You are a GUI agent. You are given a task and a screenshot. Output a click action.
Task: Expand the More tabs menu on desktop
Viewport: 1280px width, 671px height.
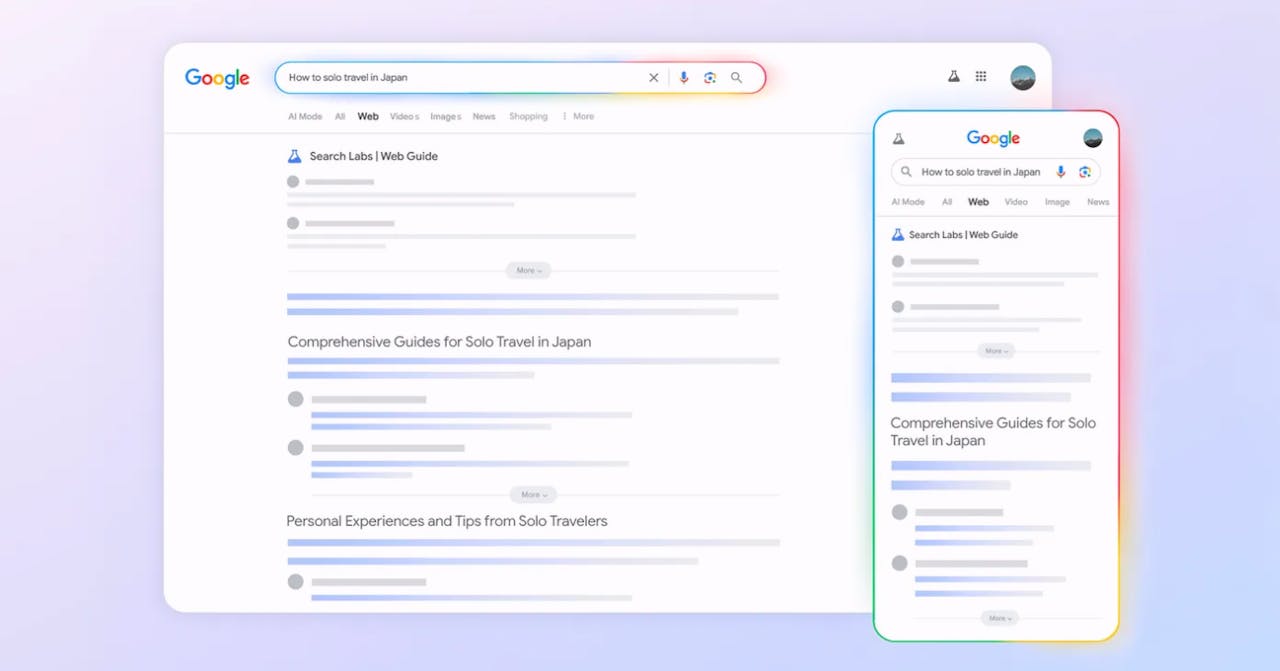(x=578, y=117)
